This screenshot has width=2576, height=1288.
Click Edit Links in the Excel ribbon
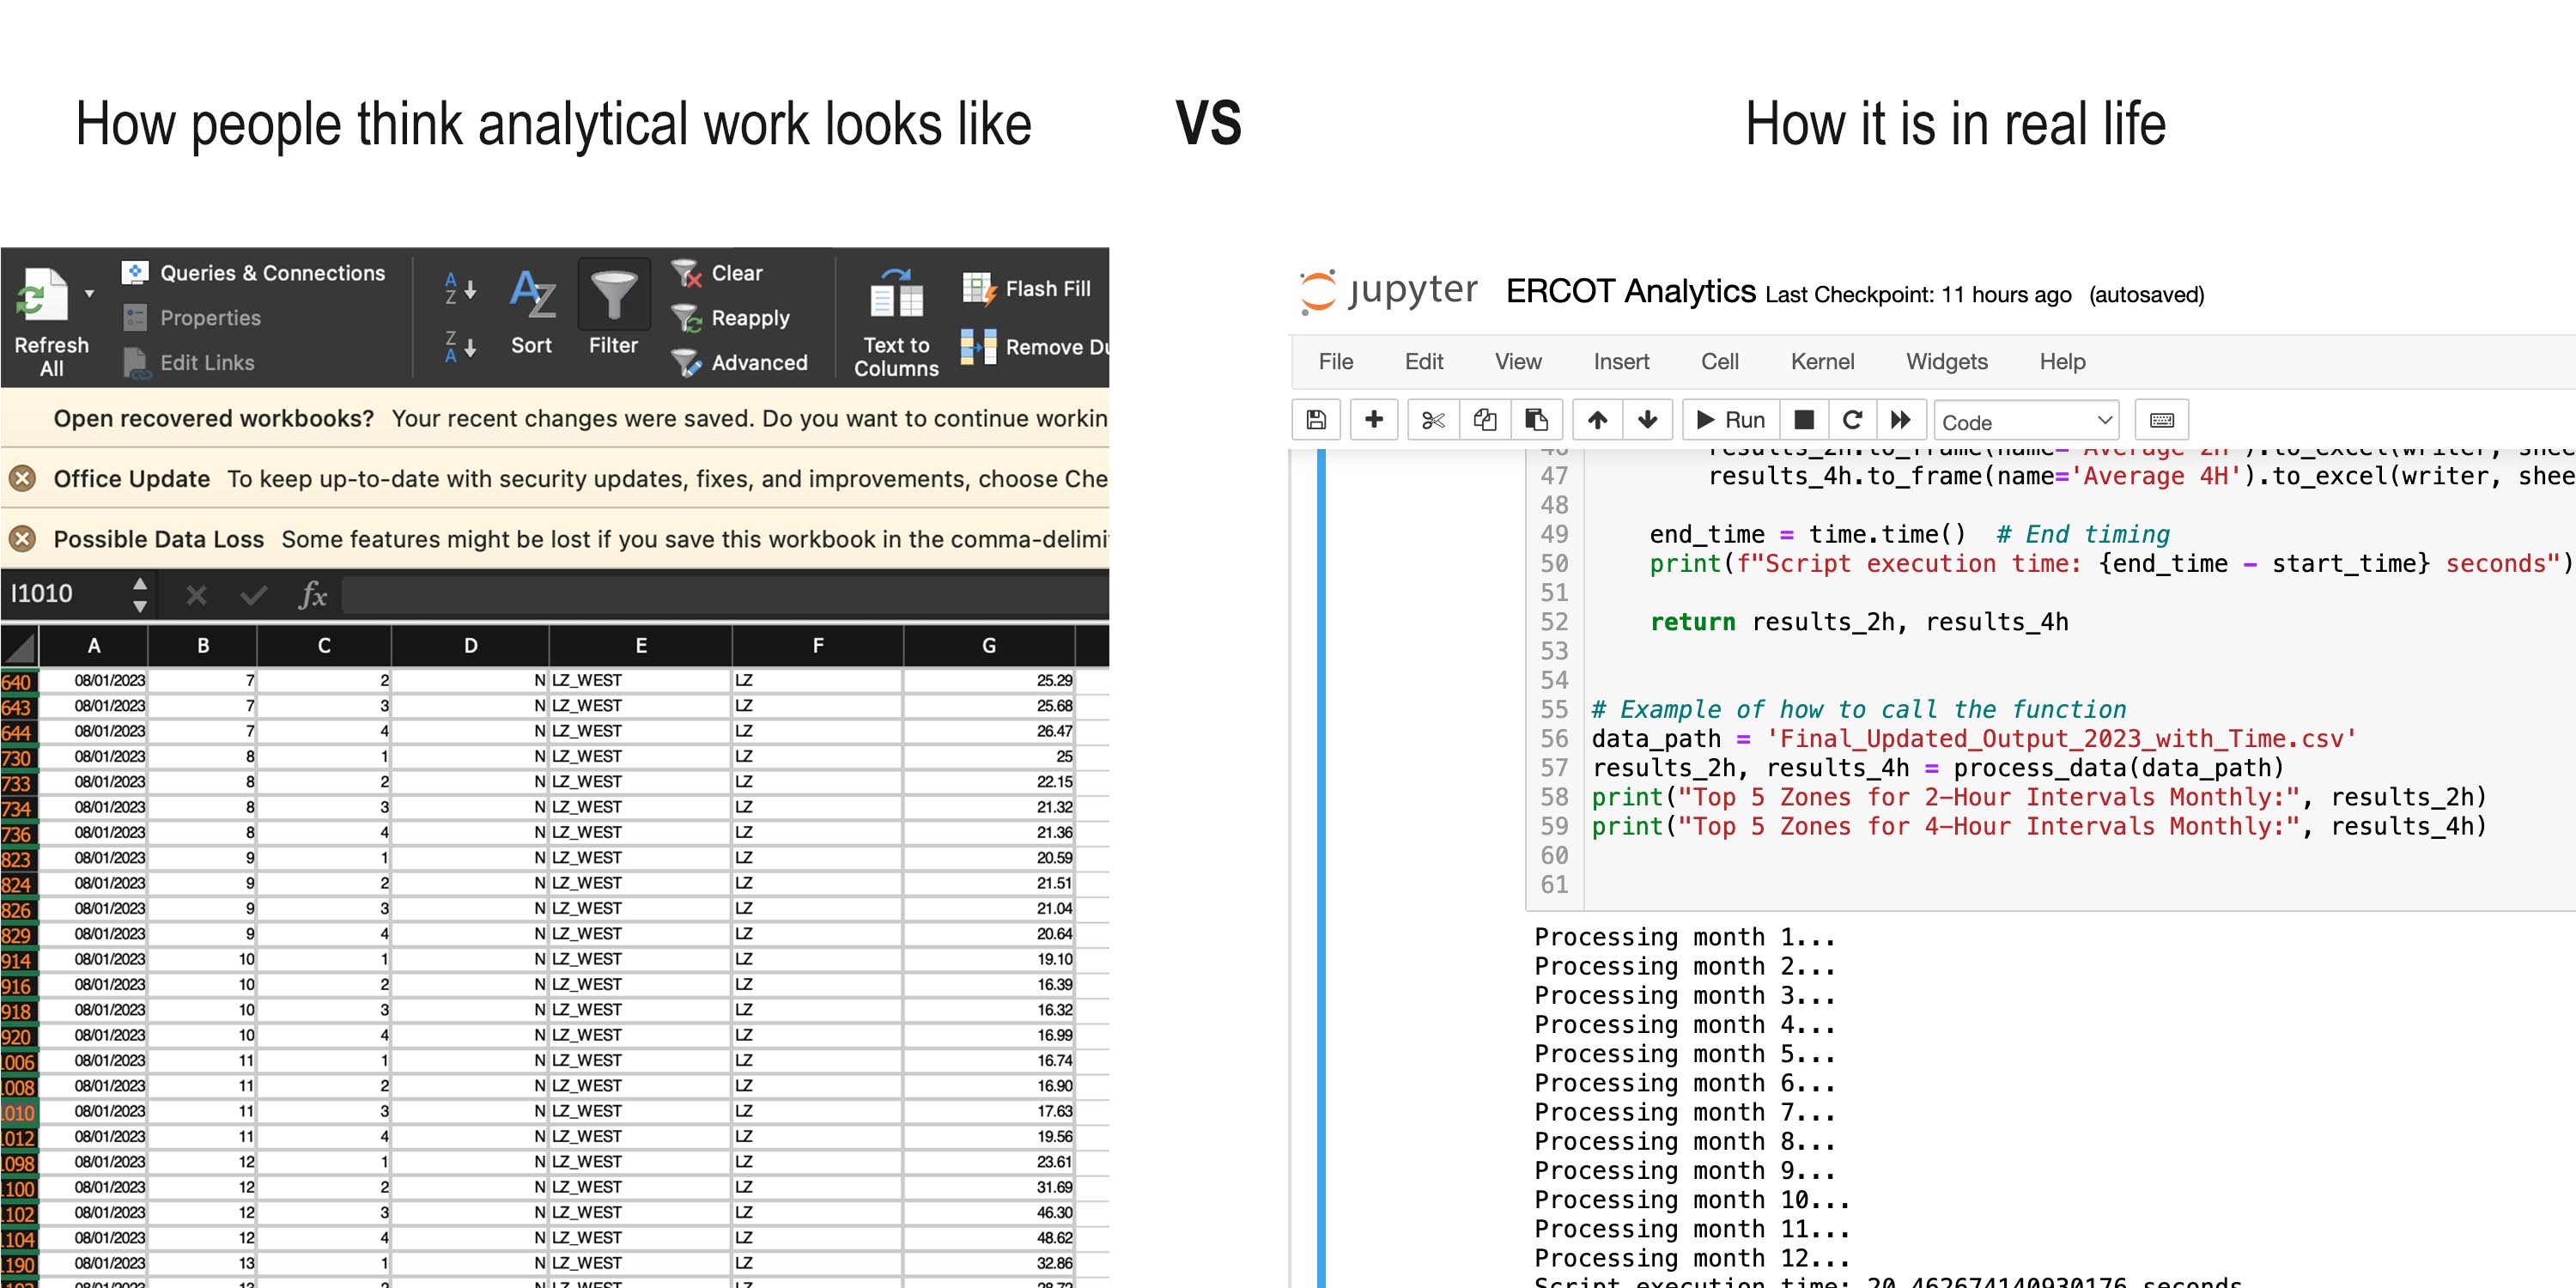188,363
